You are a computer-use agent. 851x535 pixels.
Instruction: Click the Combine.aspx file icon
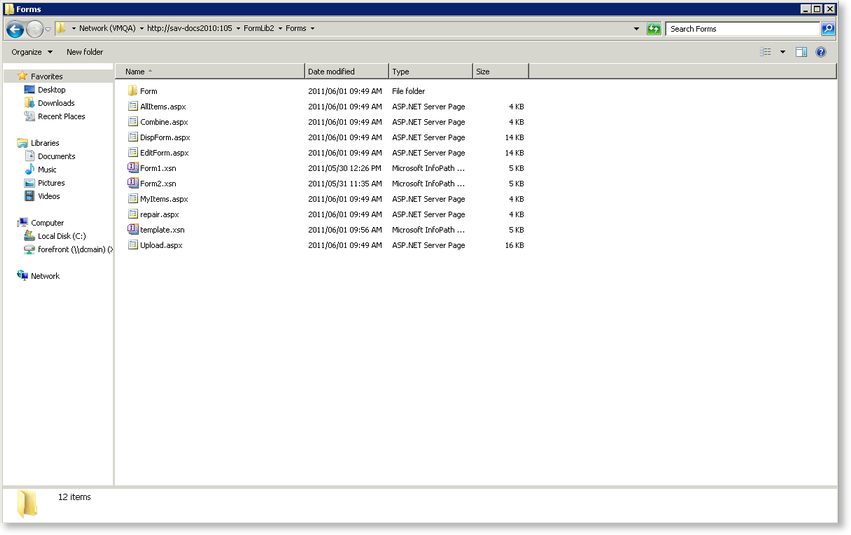(132, 122)
